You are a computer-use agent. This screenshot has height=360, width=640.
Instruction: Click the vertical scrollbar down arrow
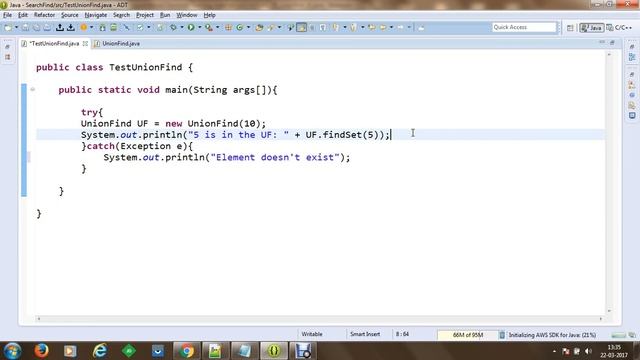pyautogui.click(x=609, y=311)
